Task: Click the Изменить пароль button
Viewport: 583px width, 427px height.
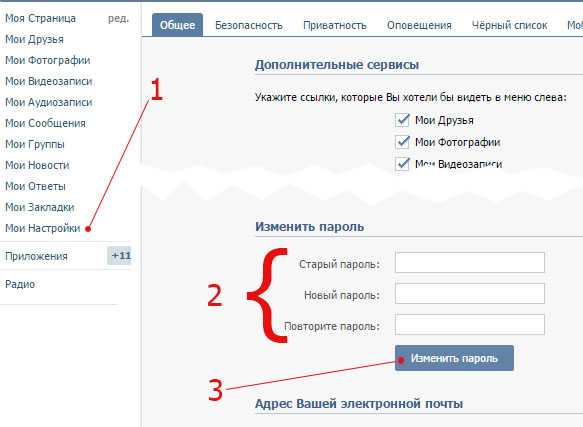Action: tap(454, 358)
